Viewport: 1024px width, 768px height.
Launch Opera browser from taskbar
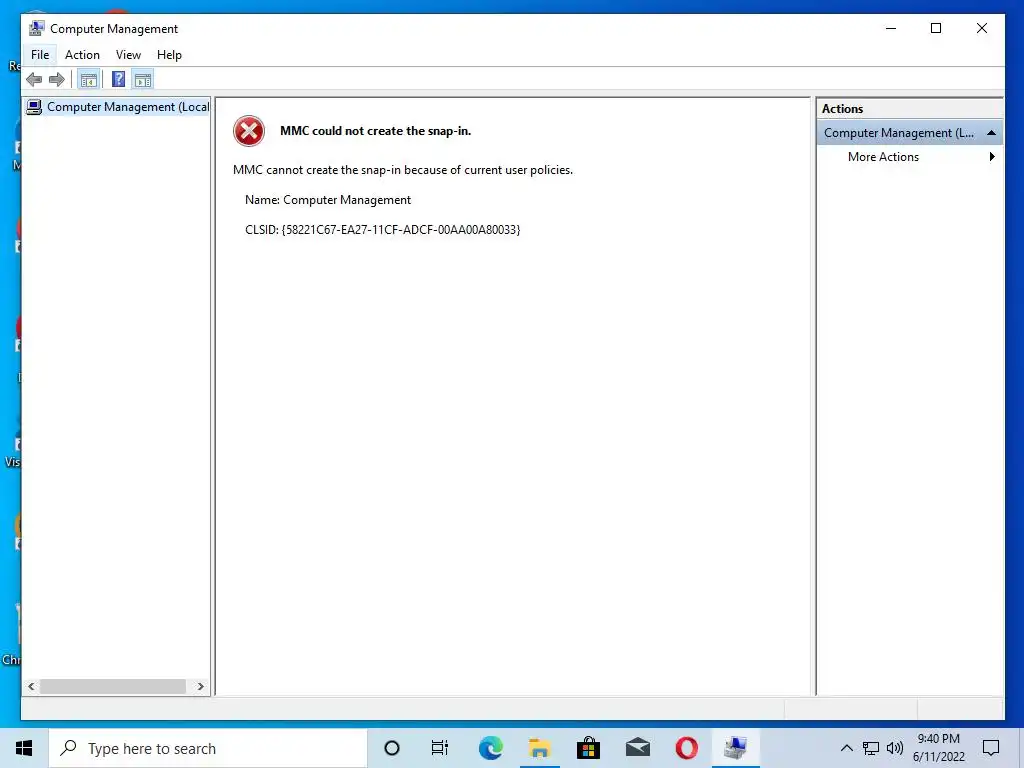point(686,748)
